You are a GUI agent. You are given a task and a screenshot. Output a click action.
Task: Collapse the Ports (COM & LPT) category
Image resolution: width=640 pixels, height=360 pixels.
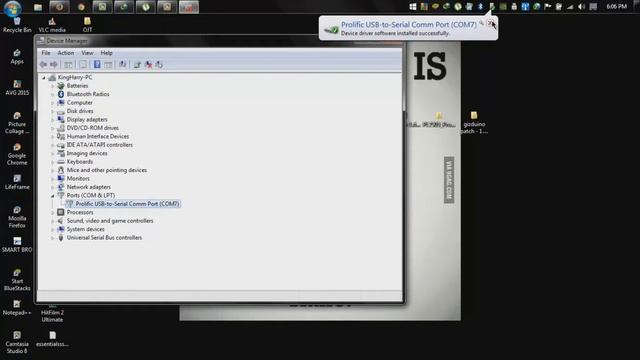[x=52, y=196]
